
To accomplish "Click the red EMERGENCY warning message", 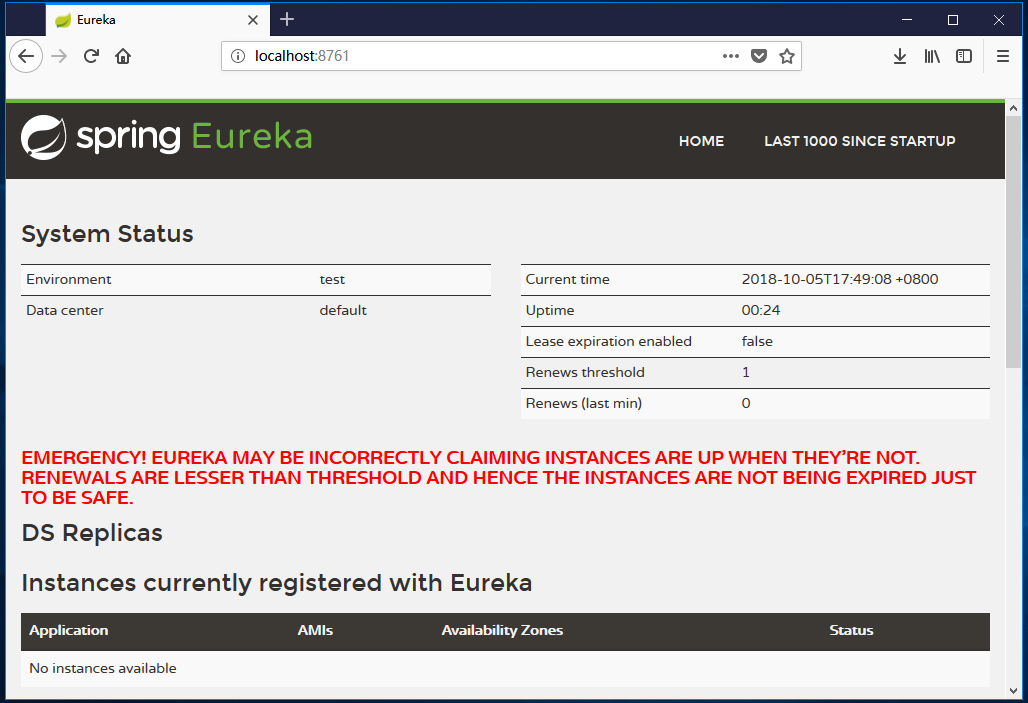I will [499, 477].
